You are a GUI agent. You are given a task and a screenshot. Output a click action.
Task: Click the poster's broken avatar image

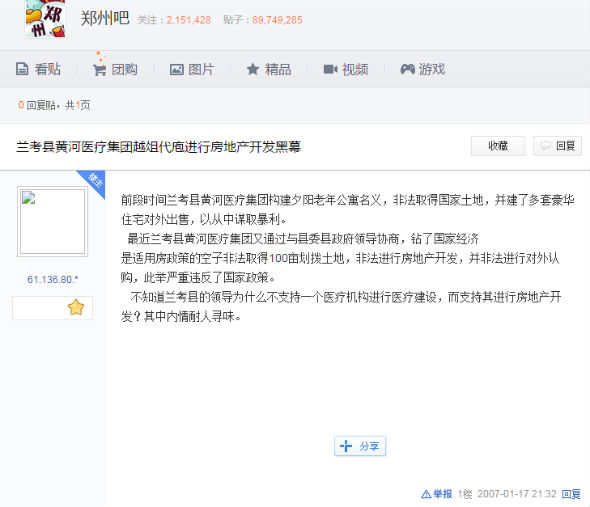52,221
